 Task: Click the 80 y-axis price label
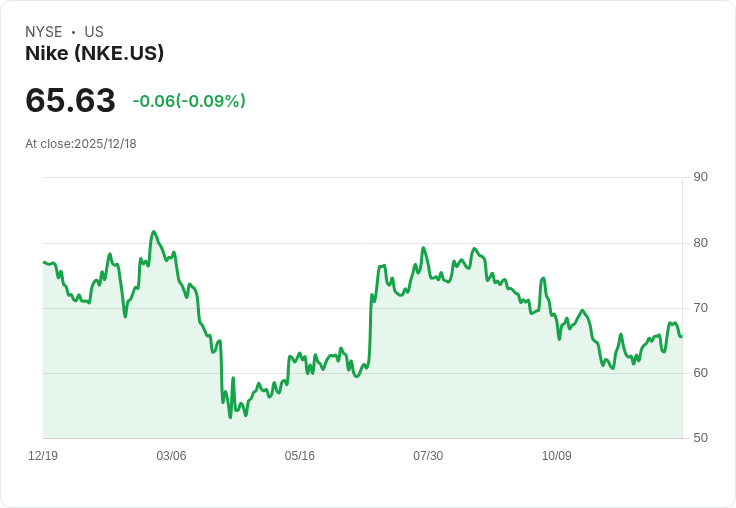pyautogui.click(x=701, y=243)
